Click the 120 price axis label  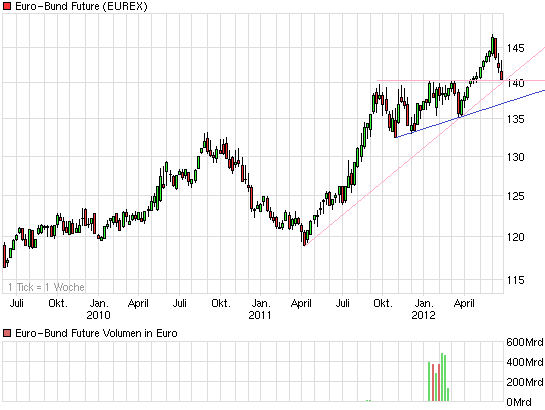tap(515, 237)
